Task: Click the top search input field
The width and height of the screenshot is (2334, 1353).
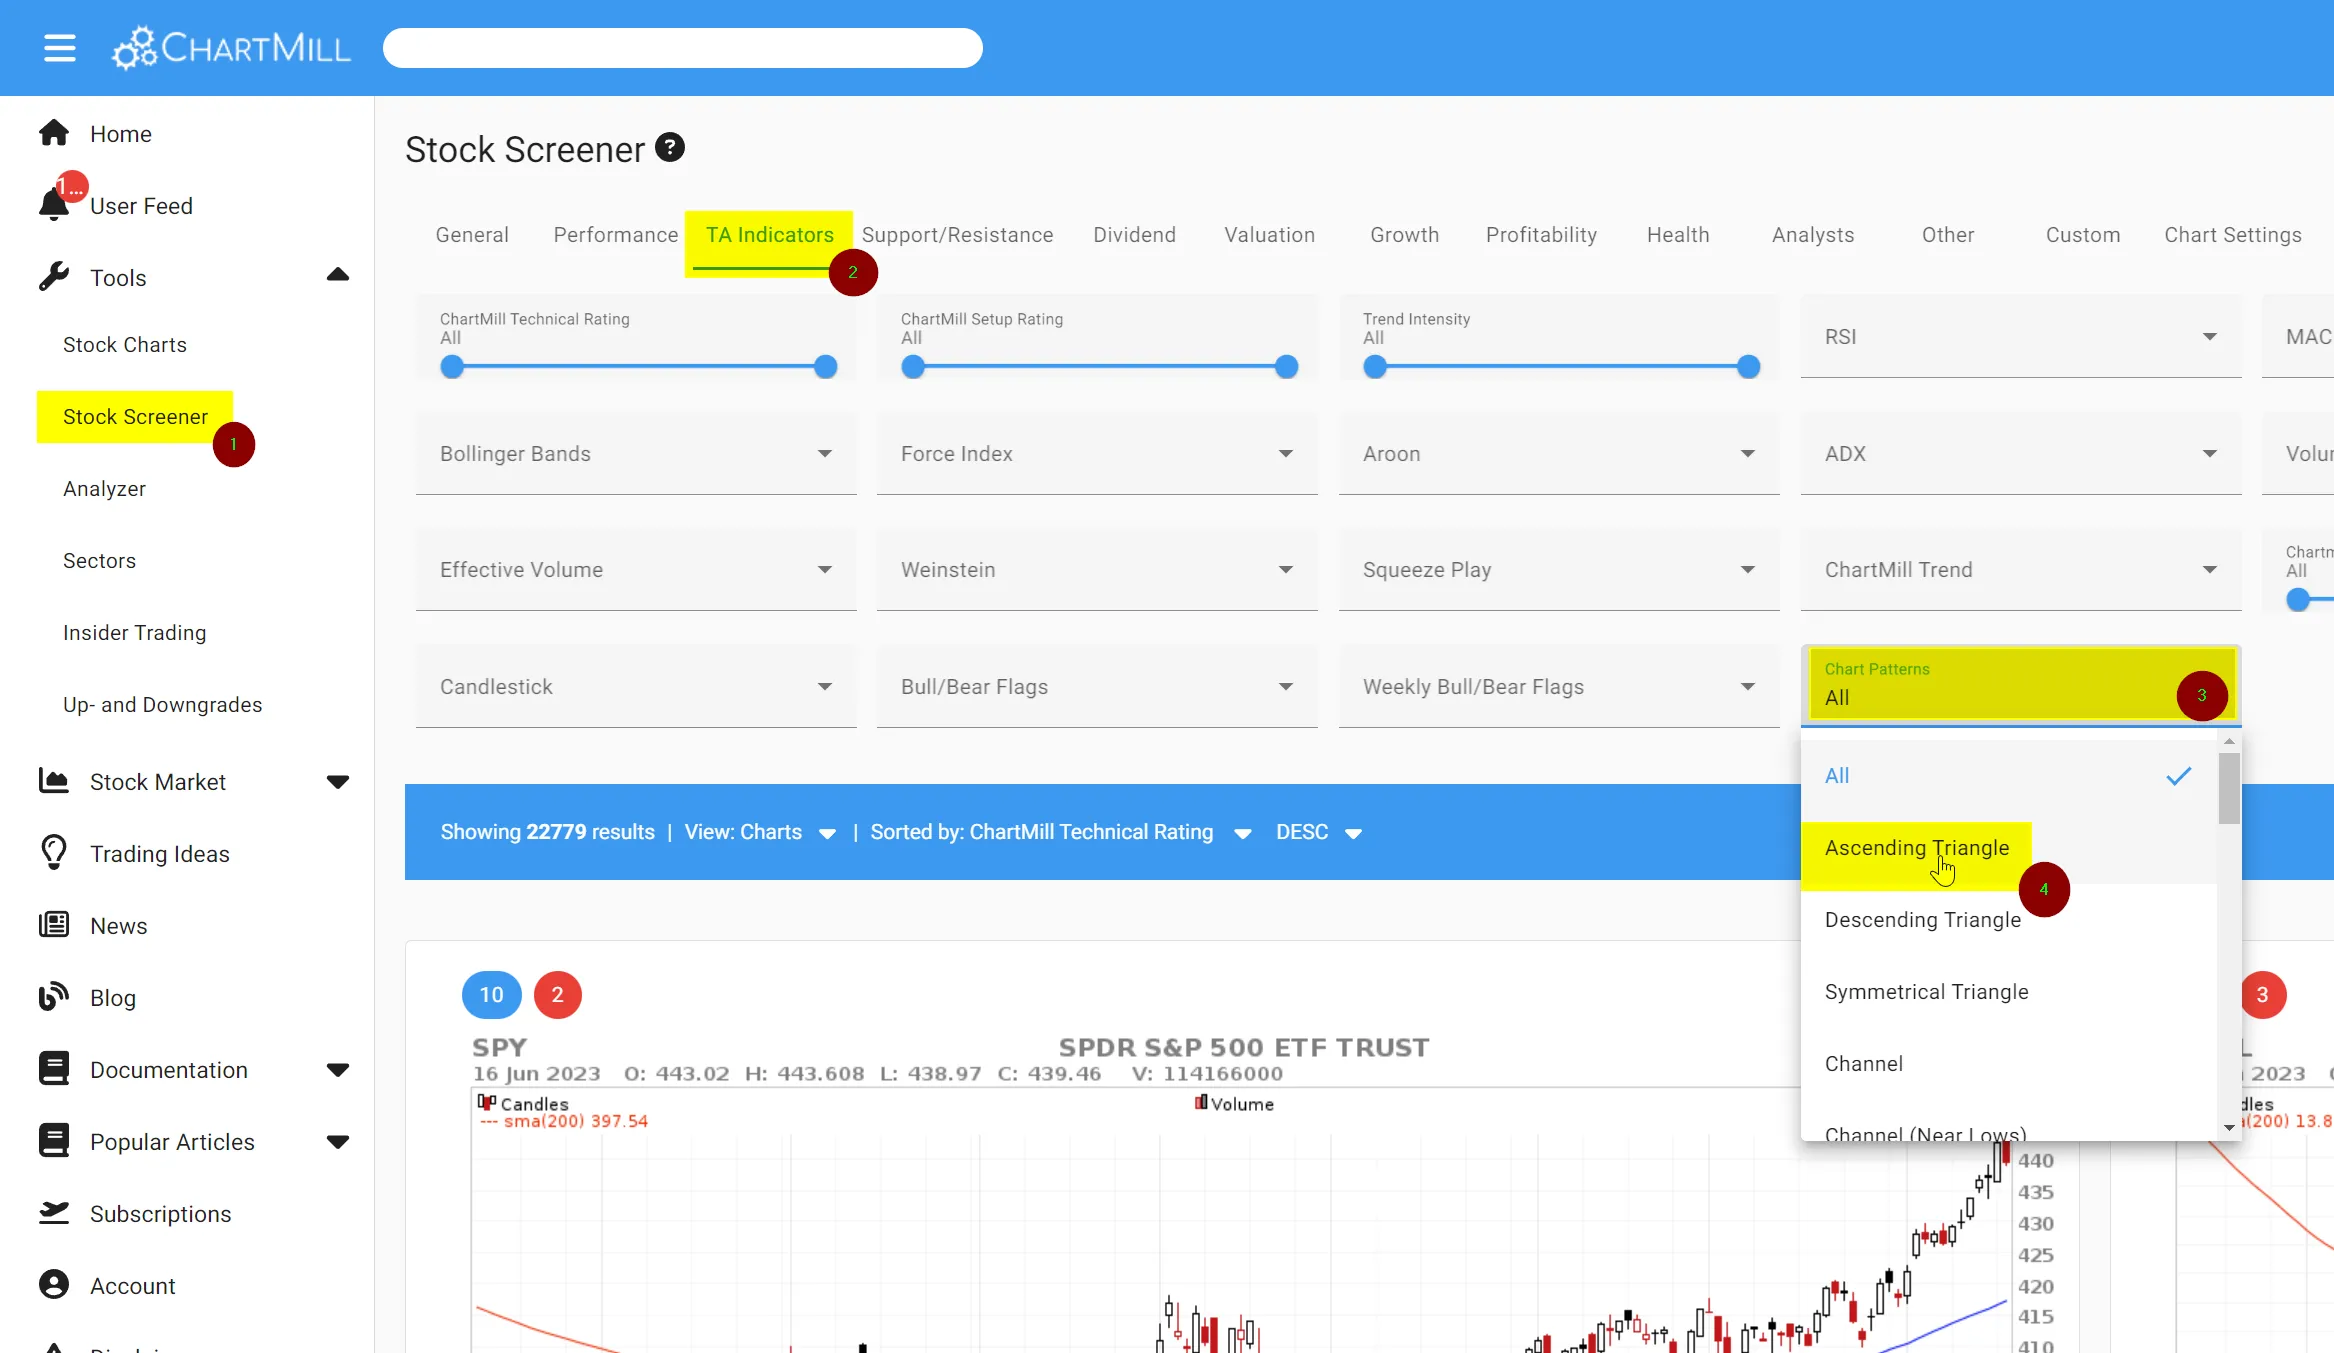Action: tap(683, 48)
